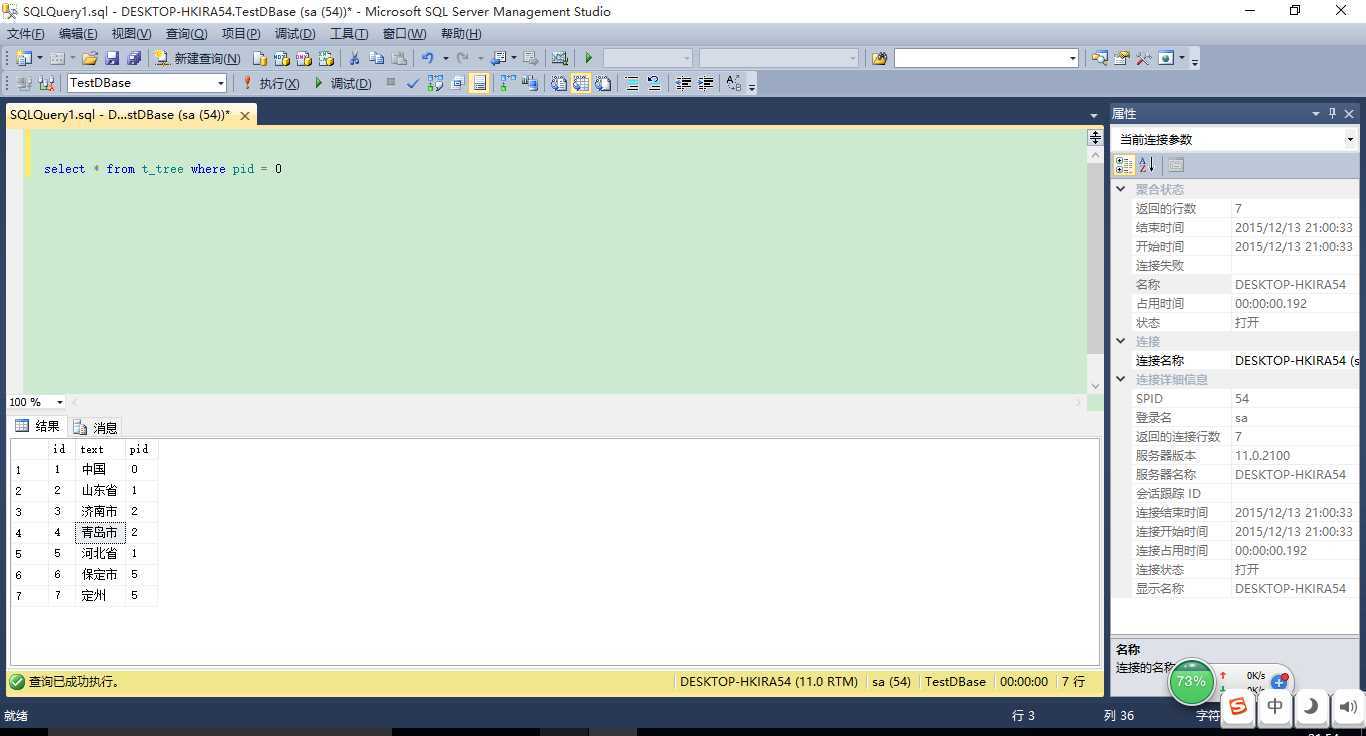Click the editor vertical scrollbar track

1095,270
